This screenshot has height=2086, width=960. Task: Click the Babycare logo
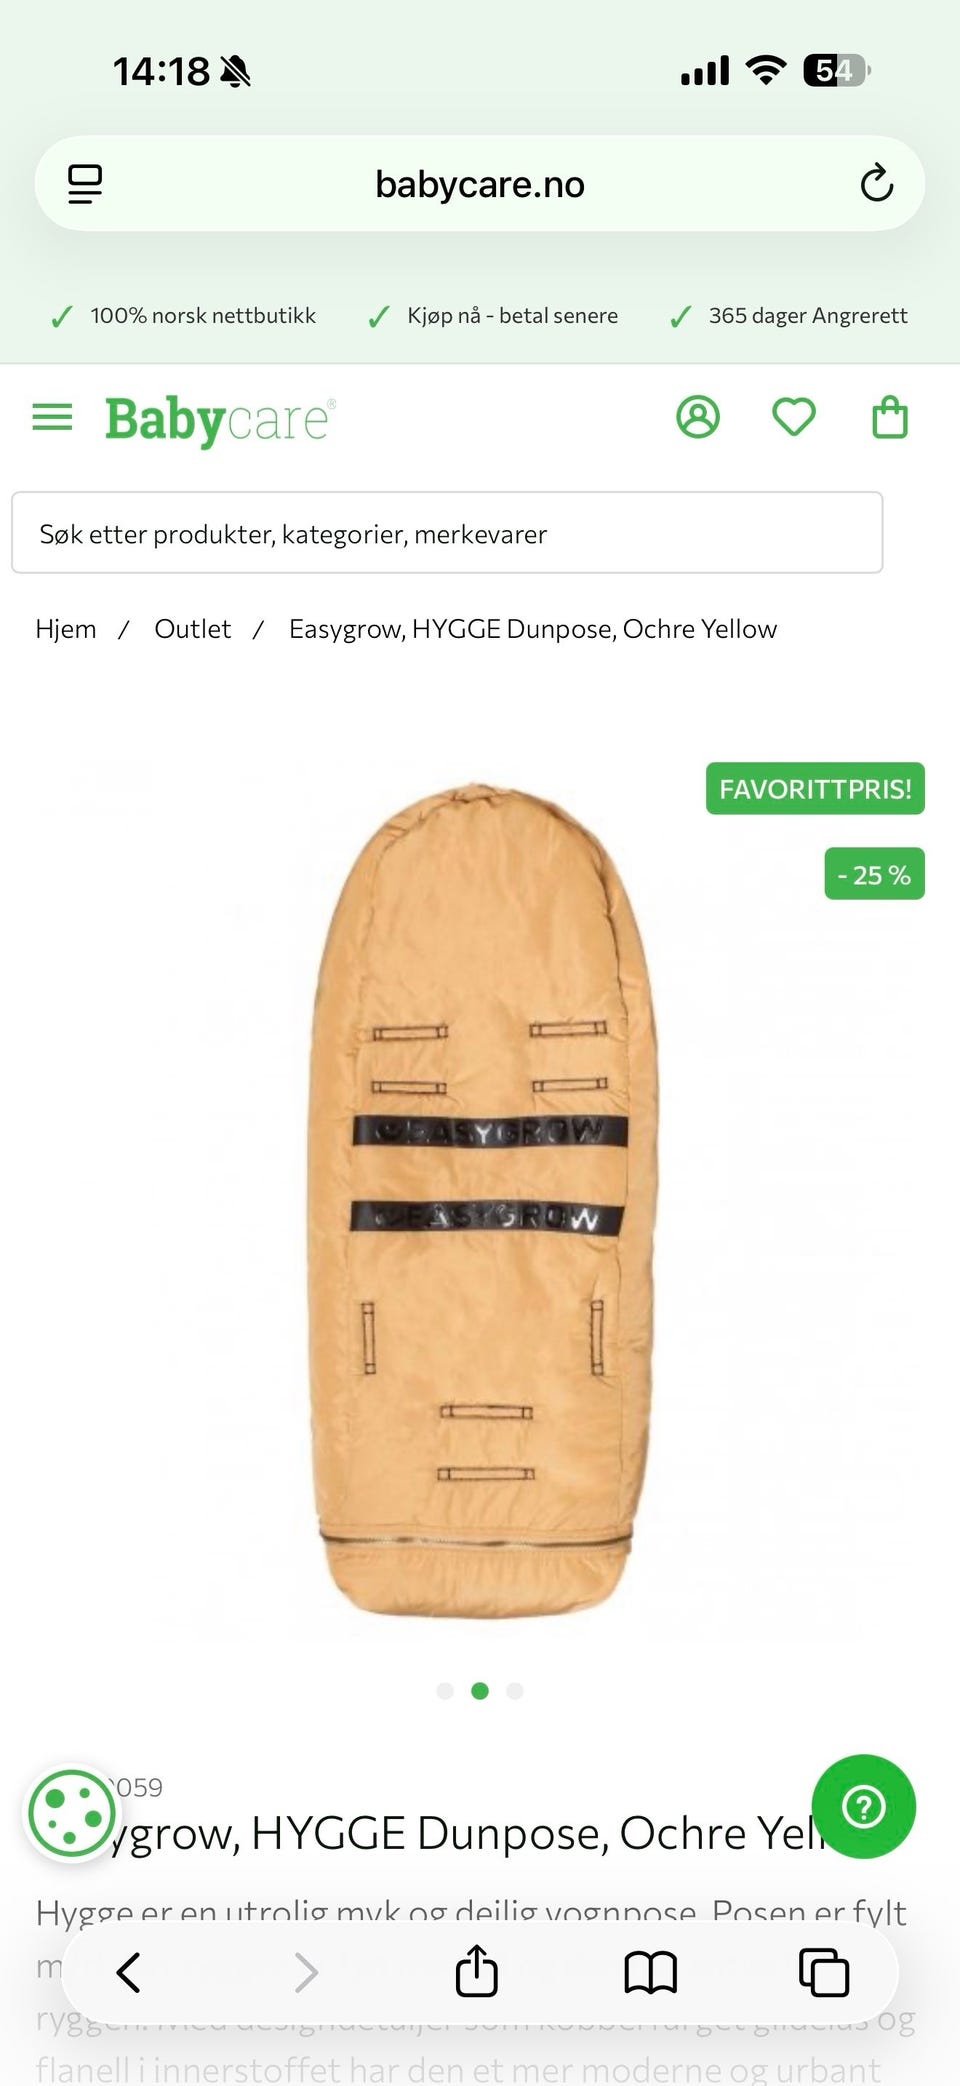220,420
